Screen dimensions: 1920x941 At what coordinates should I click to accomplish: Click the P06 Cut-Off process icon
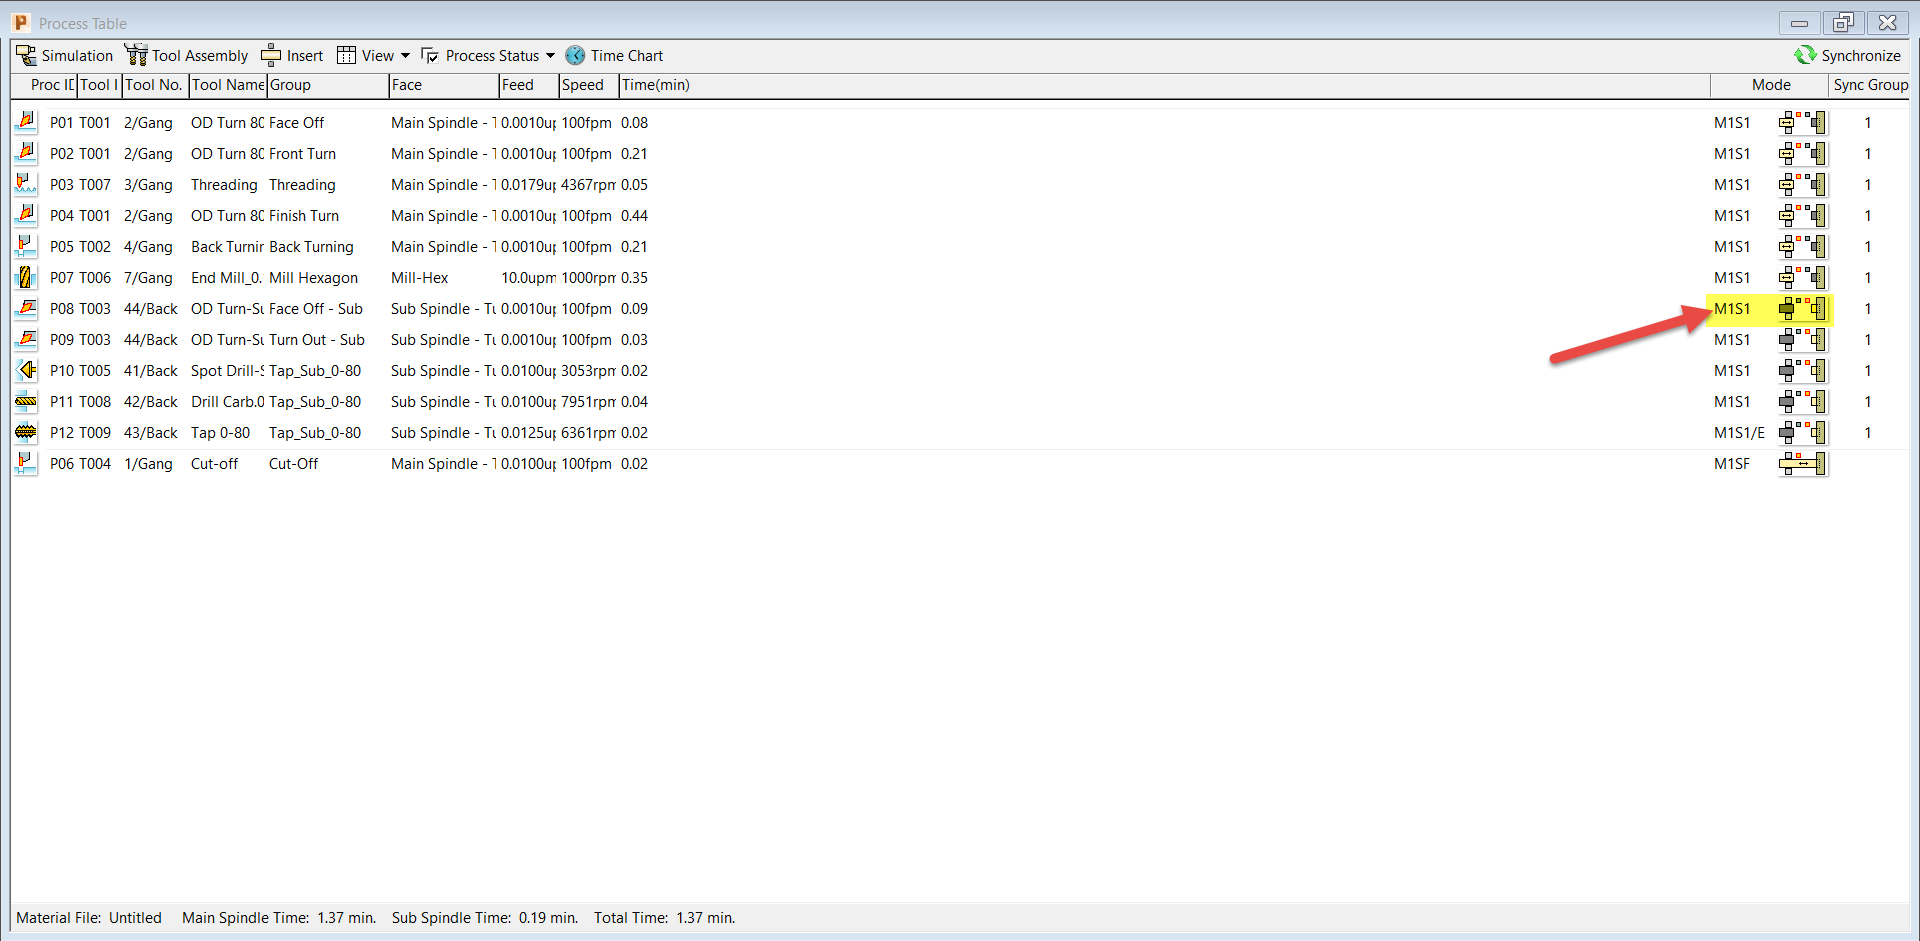[26, 463]
